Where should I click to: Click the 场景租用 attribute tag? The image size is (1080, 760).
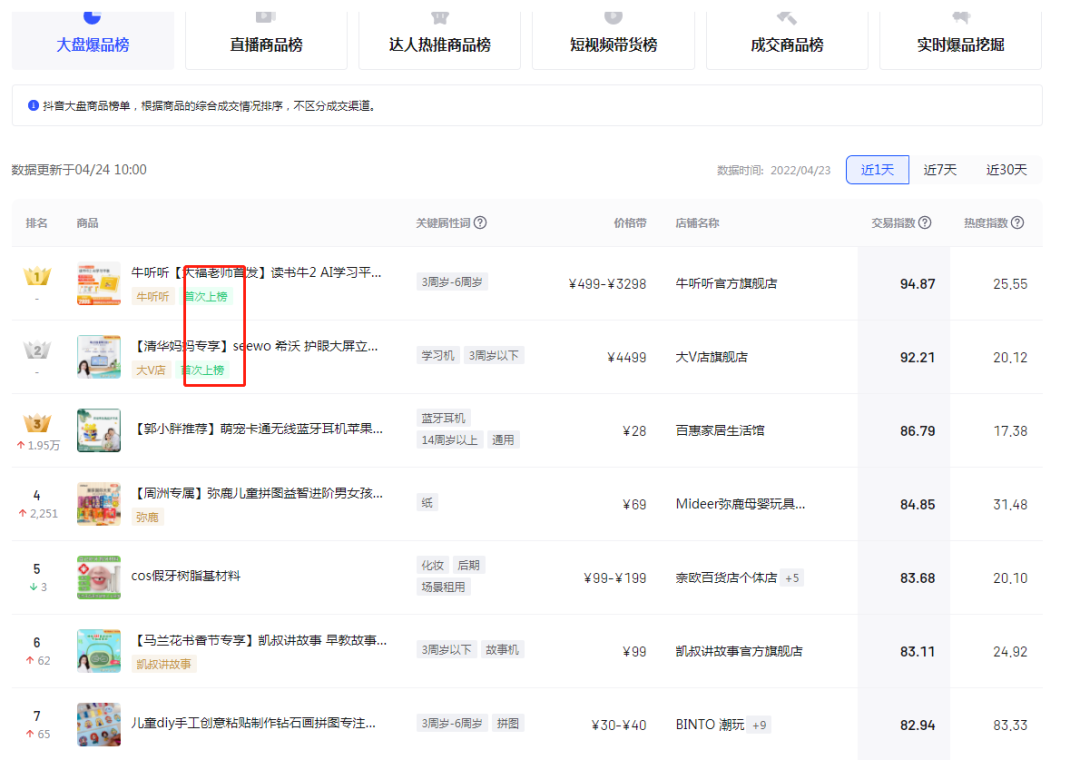click(444, 587)
